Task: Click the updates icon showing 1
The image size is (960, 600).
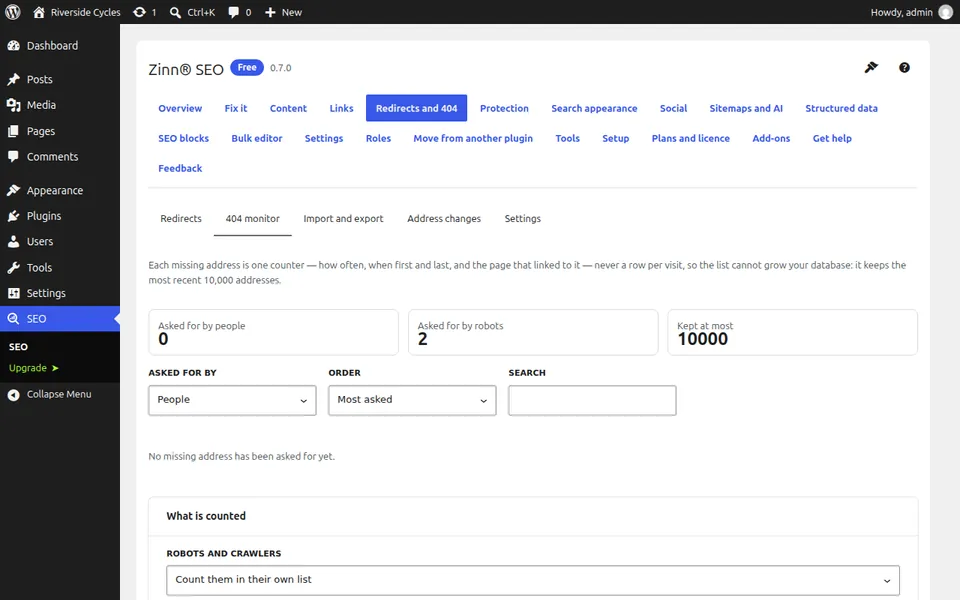Action: 140,12
